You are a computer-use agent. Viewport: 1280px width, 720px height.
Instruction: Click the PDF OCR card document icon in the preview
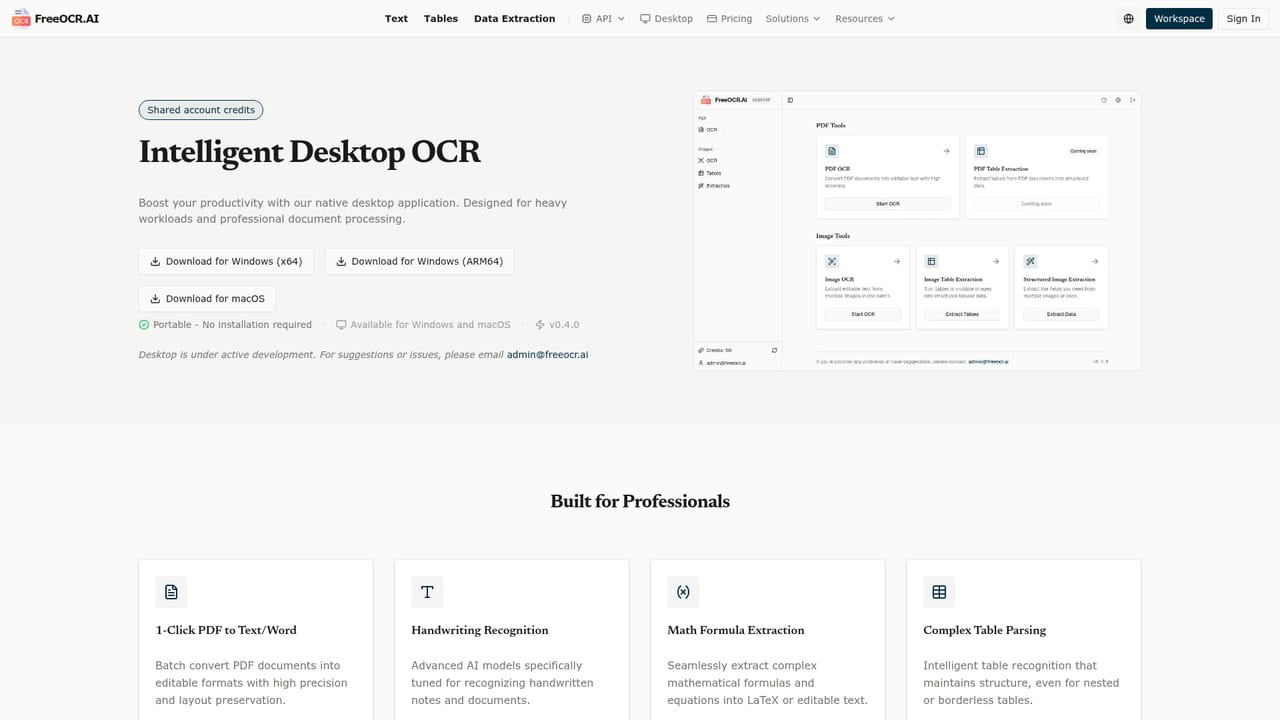(x=832, y=151)
